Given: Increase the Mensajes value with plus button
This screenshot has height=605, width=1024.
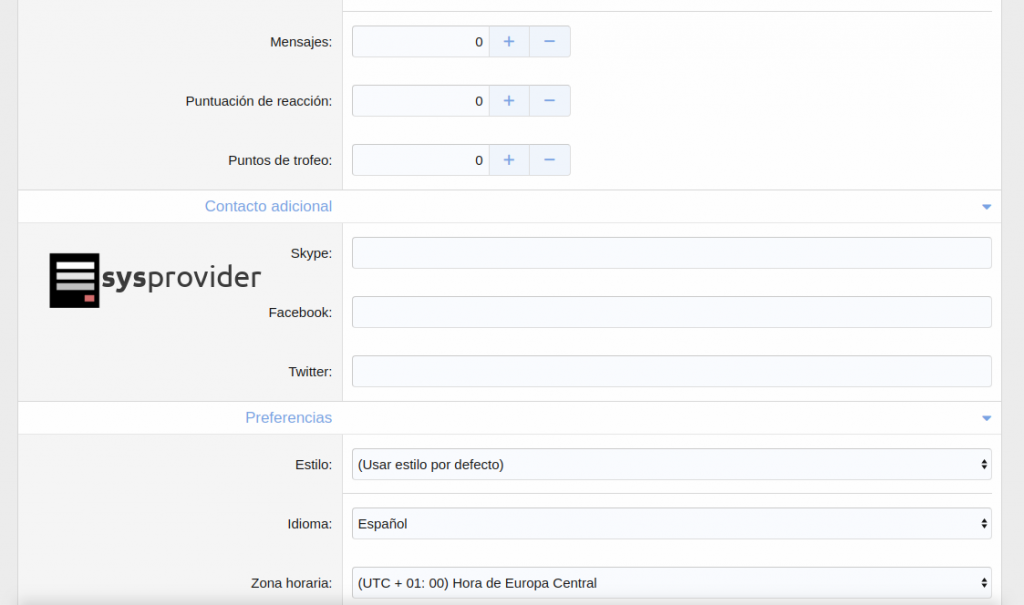Looking at the screenshot, I should coord(509,42).
